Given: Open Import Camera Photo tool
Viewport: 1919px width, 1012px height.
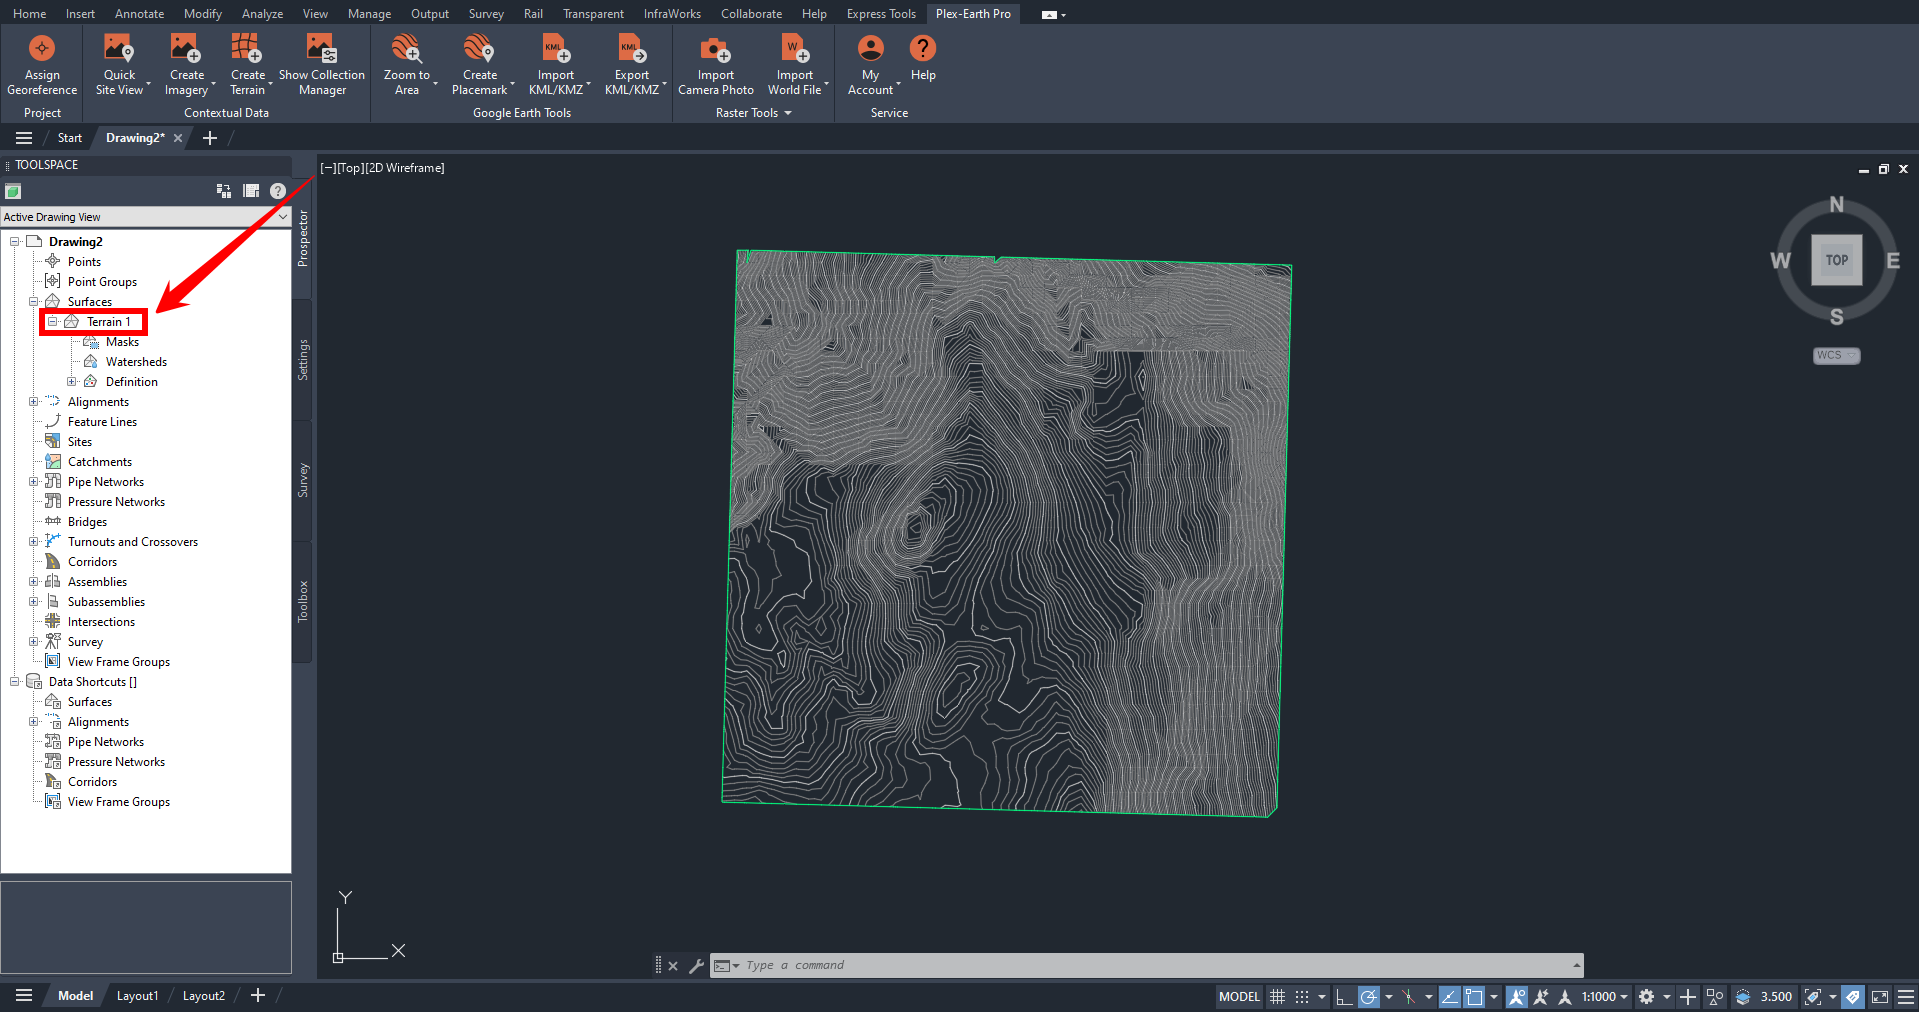Looking at the screenshot, I should click(715, 49).
